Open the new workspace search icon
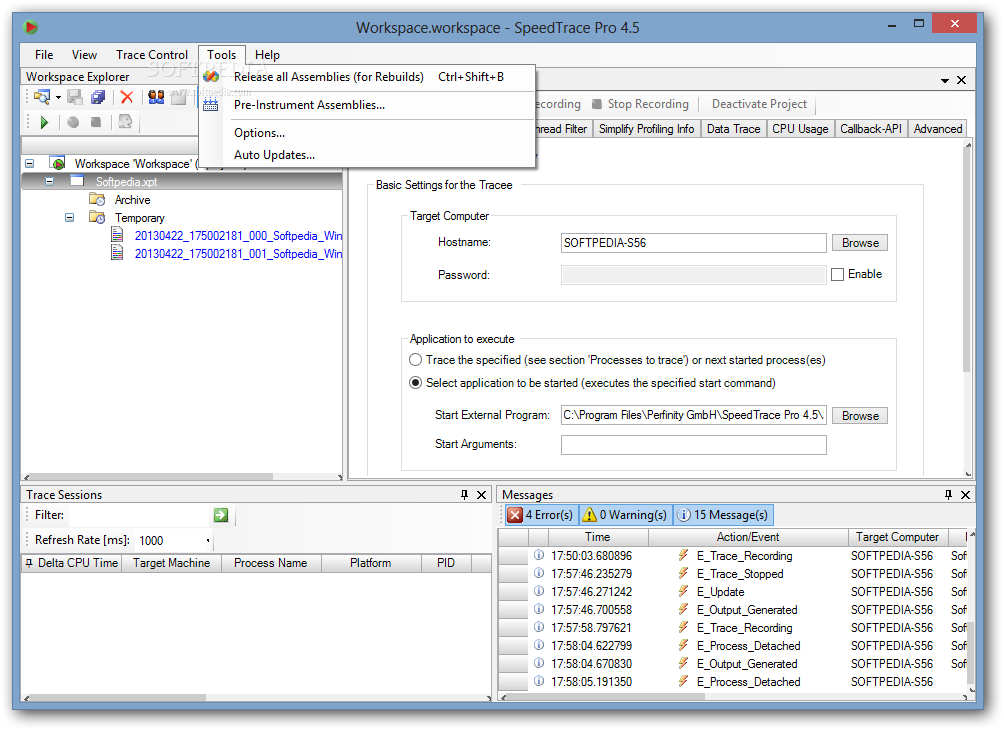 point(42,97)
